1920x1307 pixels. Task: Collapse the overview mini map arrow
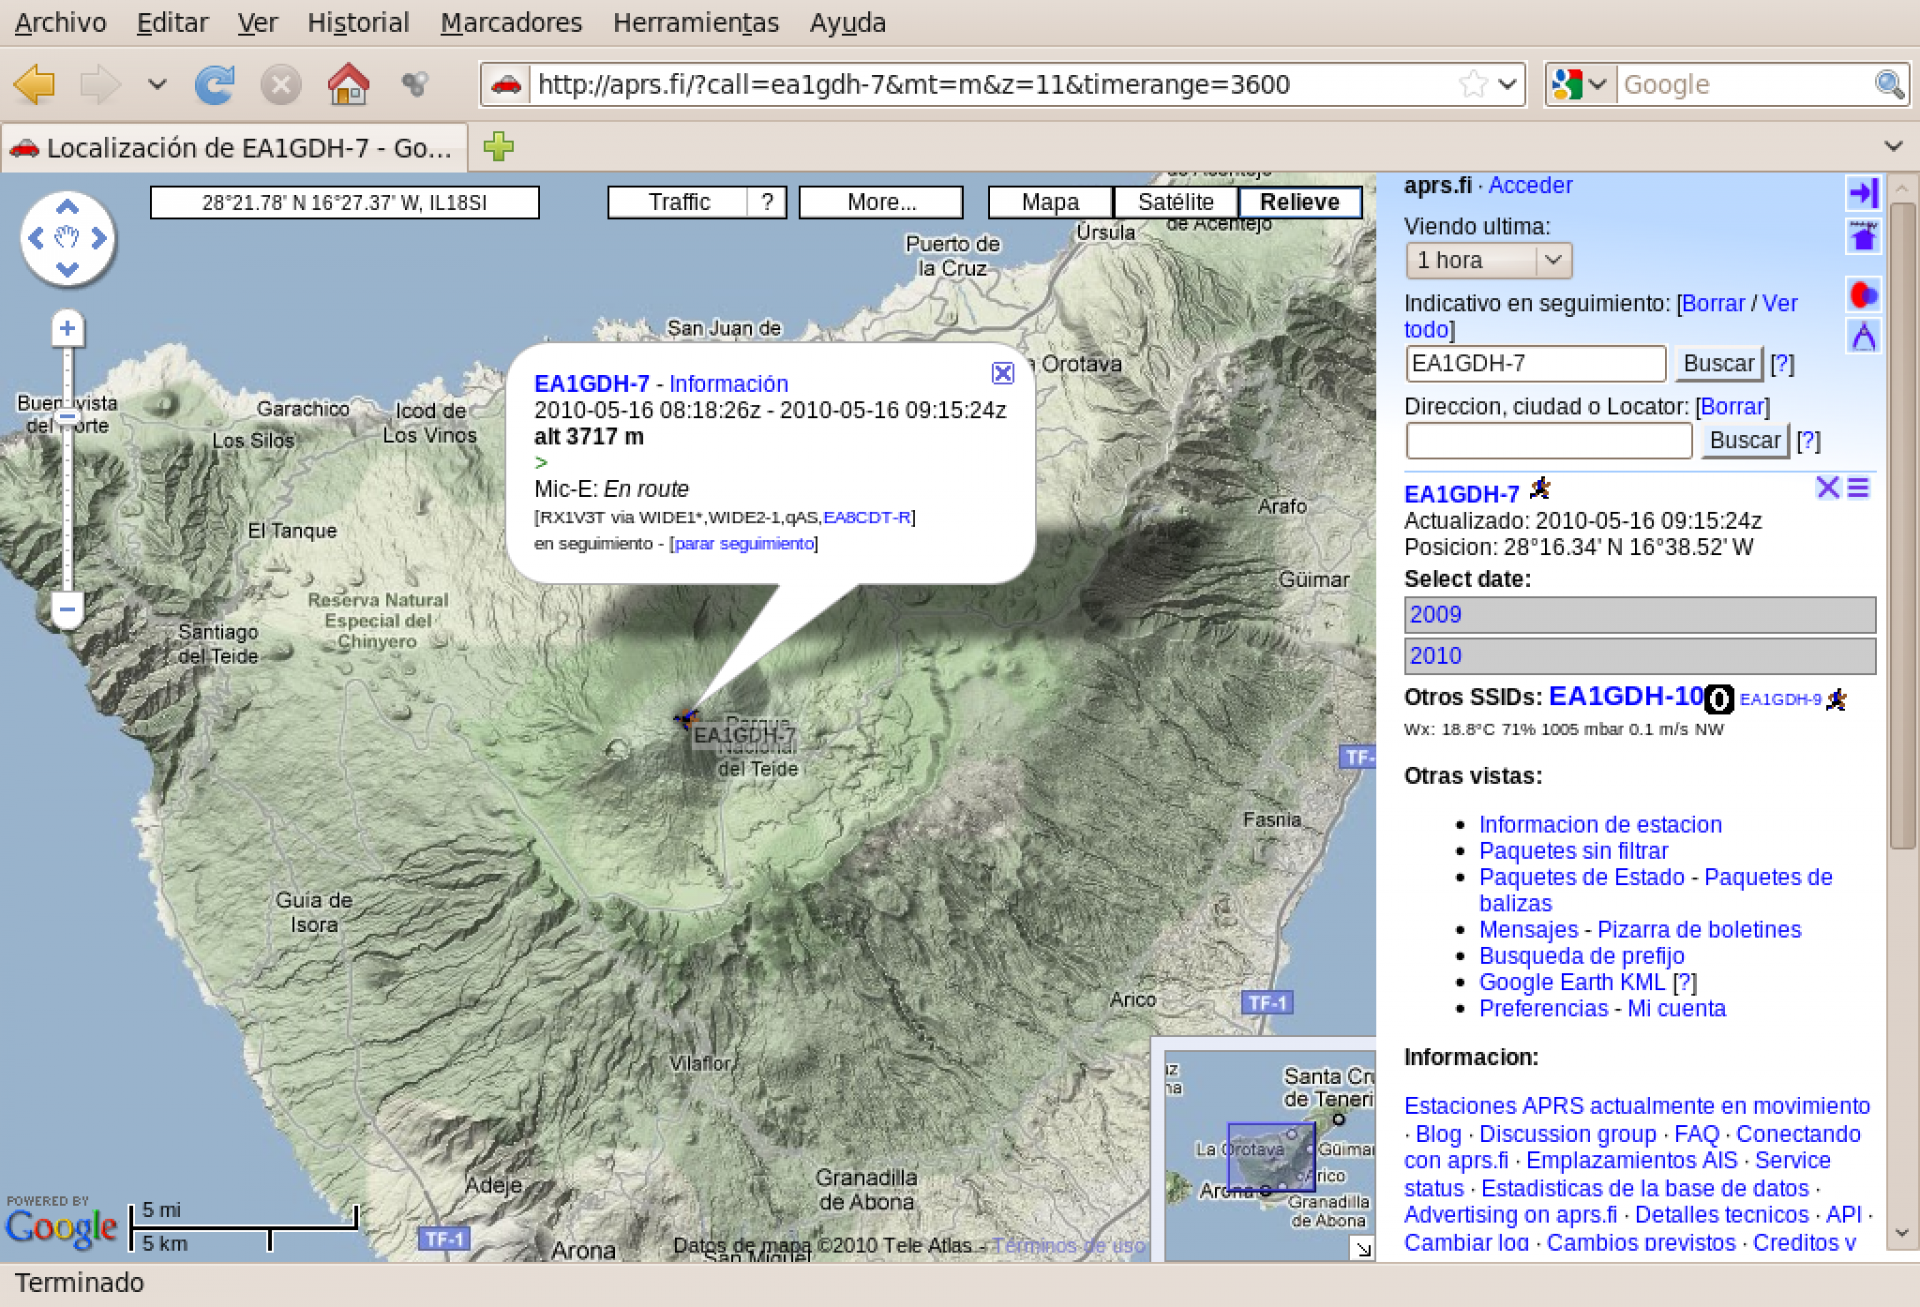1362,1248
